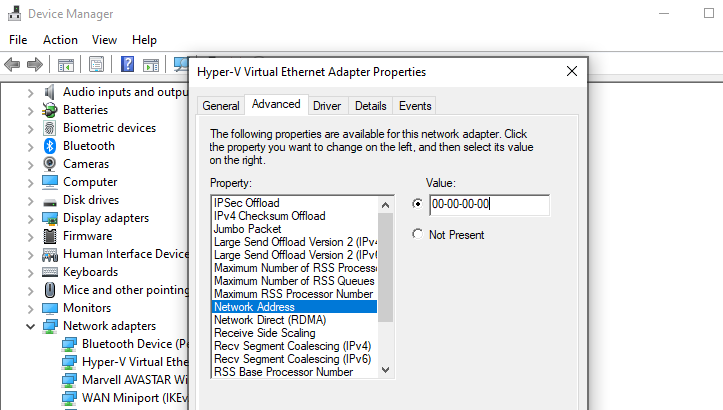Click the Display adapters category icon

tap(50, 218)
